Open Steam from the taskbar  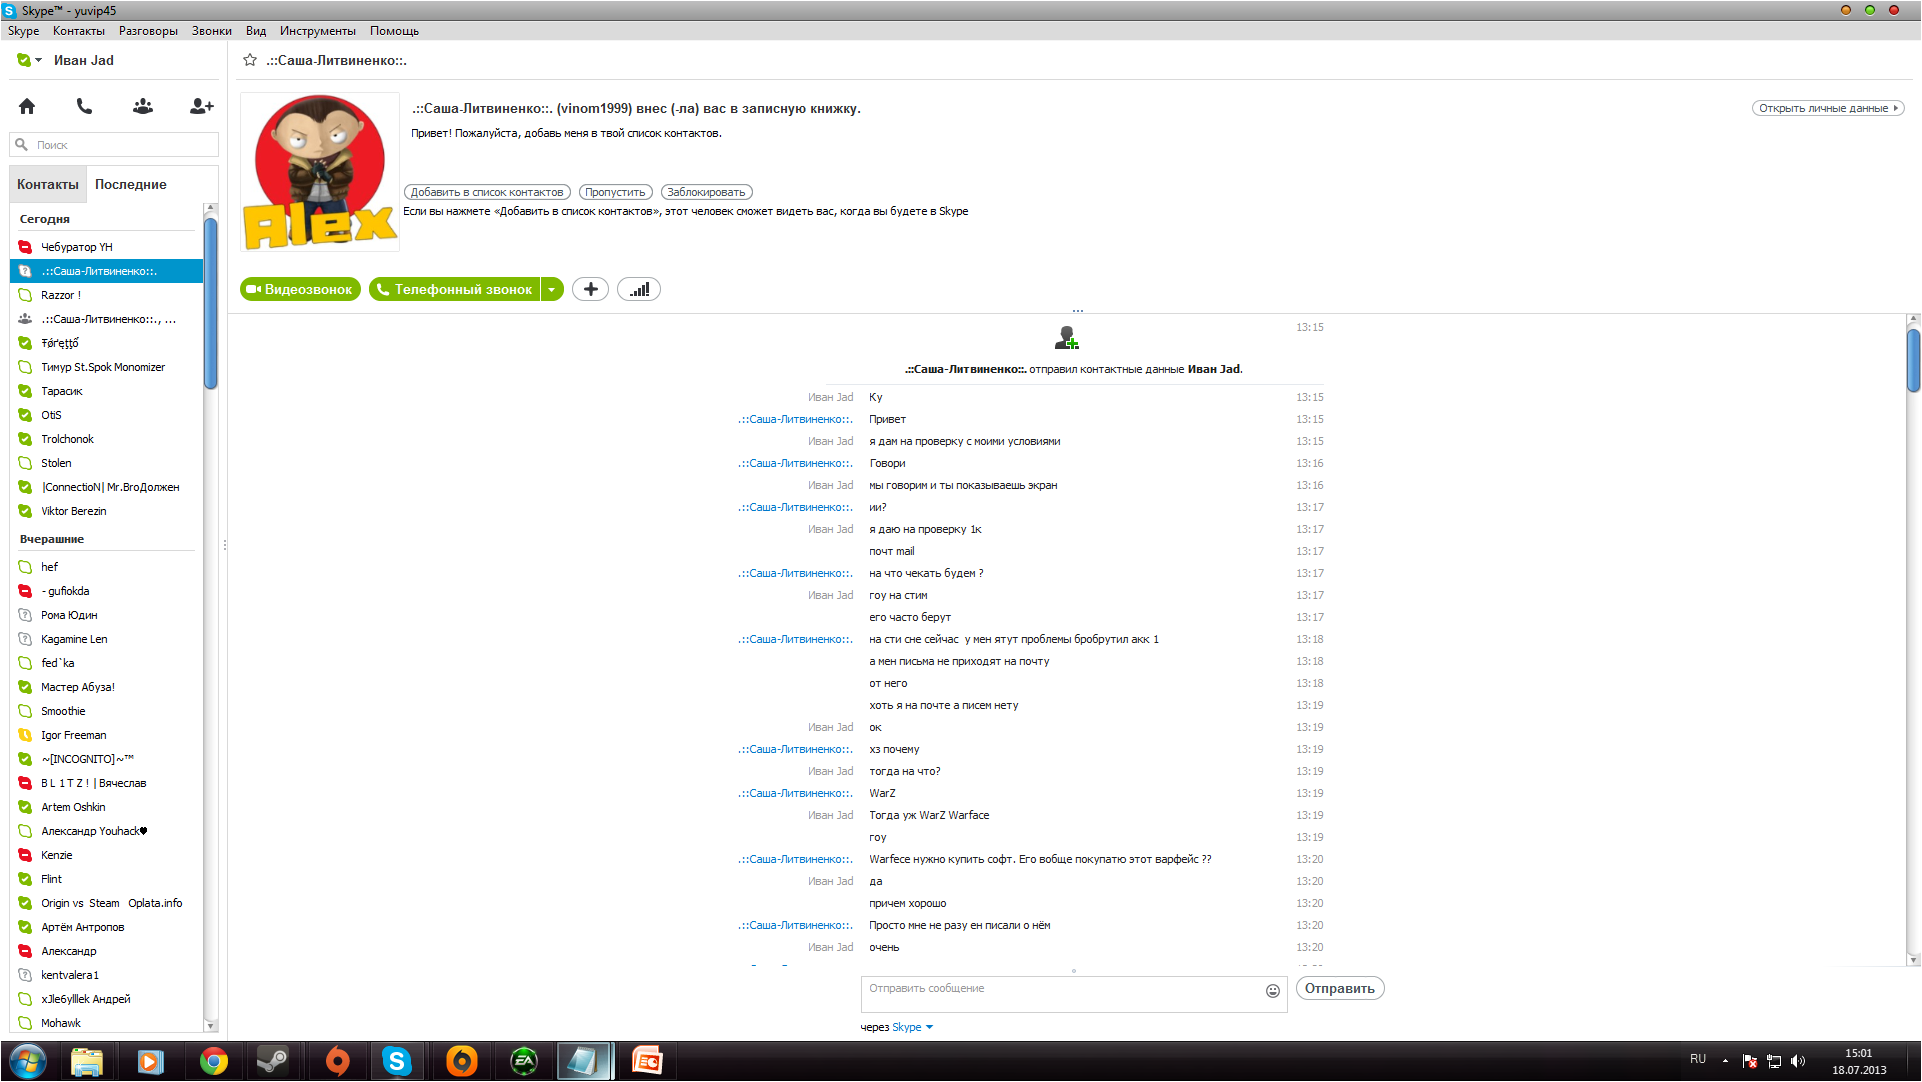click(x=272, y=1061)
